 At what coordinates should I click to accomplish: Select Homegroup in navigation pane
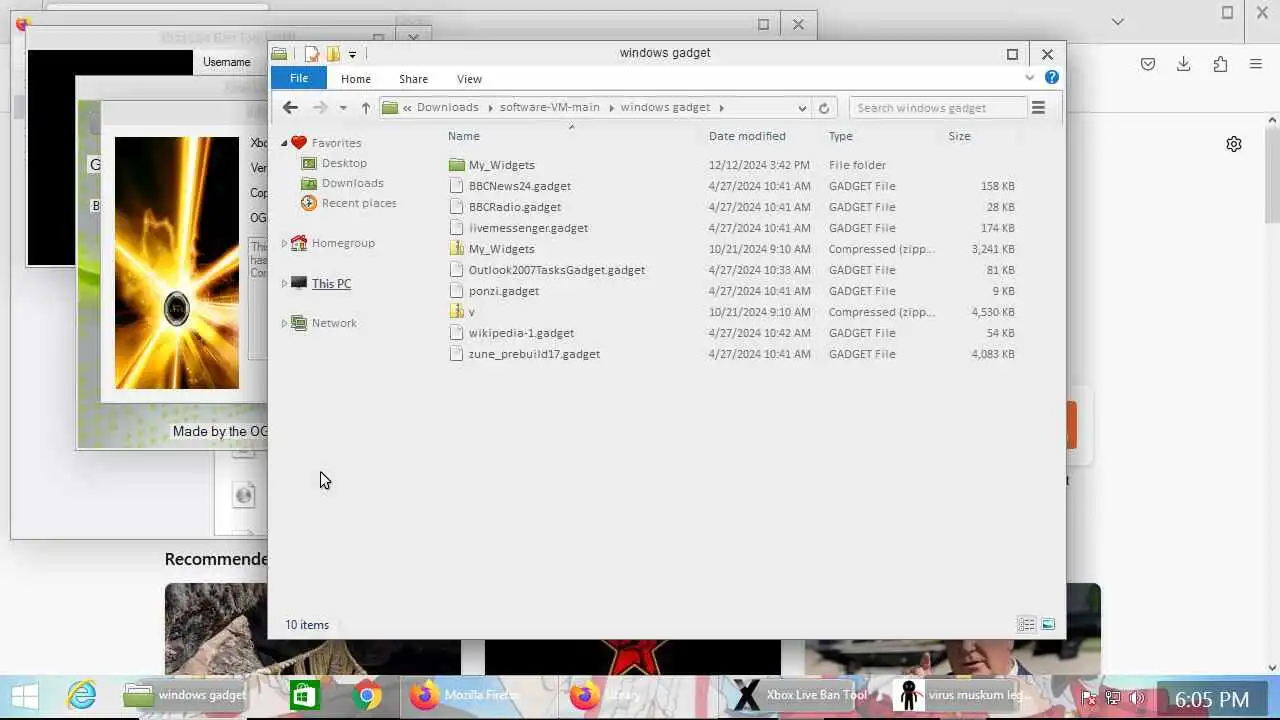(343, 243)
